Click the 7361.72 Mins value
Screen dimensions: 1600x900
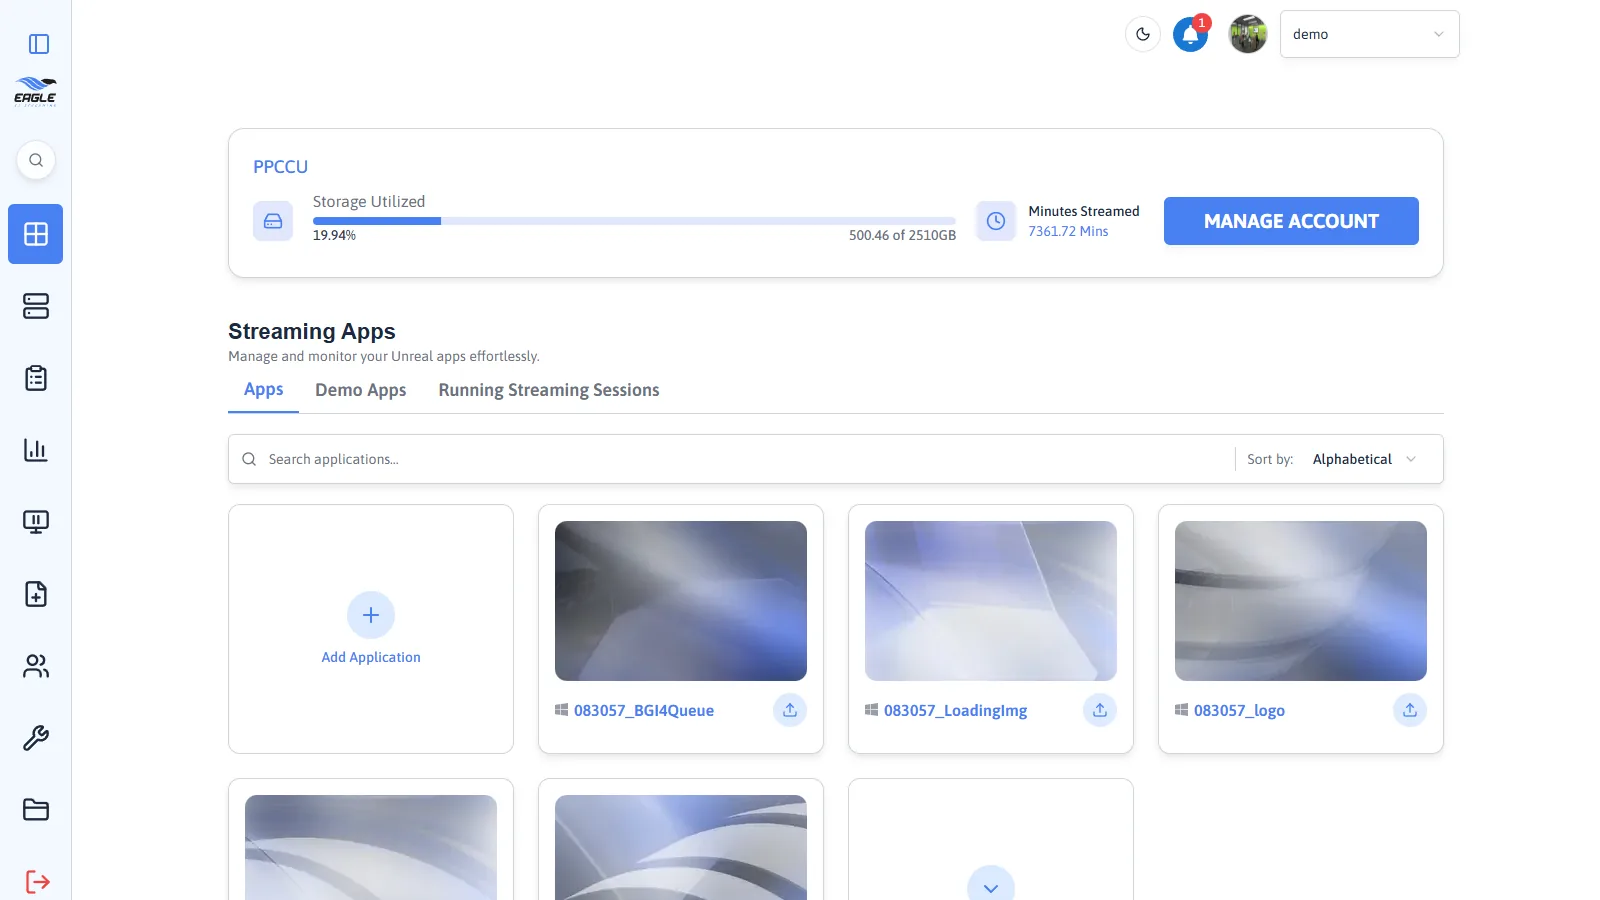point(1068,231)
